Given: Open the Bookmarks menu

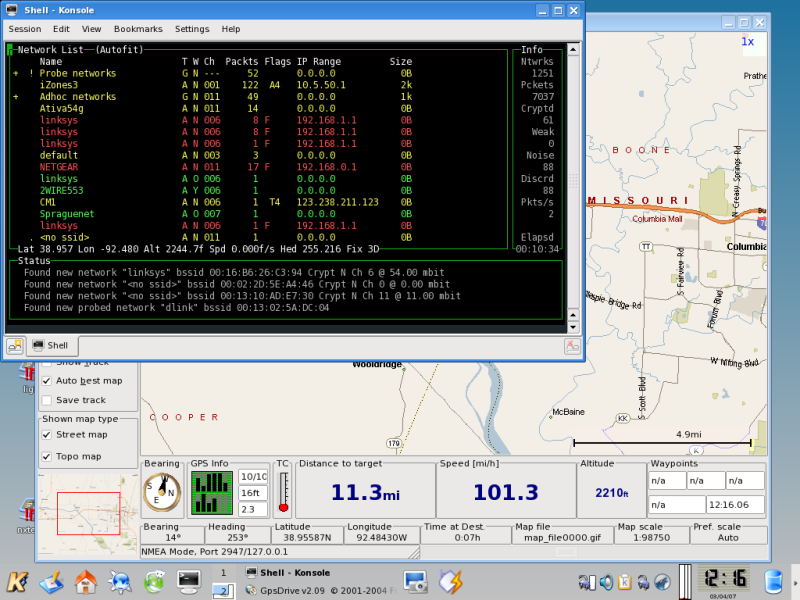Looking at the screenshot, I should (x=138, y=29).
